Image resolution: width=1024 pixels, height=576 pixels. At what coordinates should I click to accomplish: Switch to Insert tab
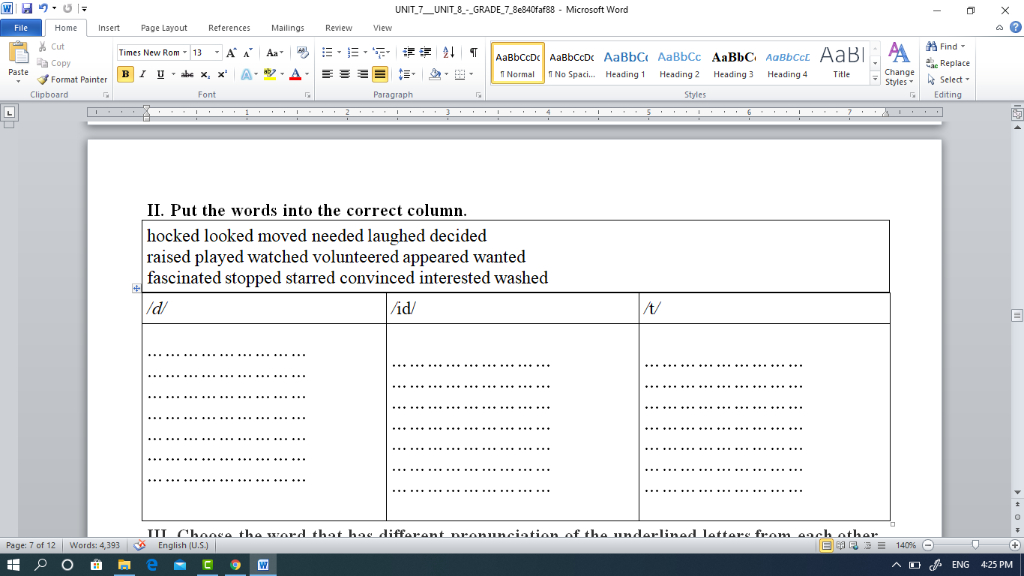click(x=109, y=28)
